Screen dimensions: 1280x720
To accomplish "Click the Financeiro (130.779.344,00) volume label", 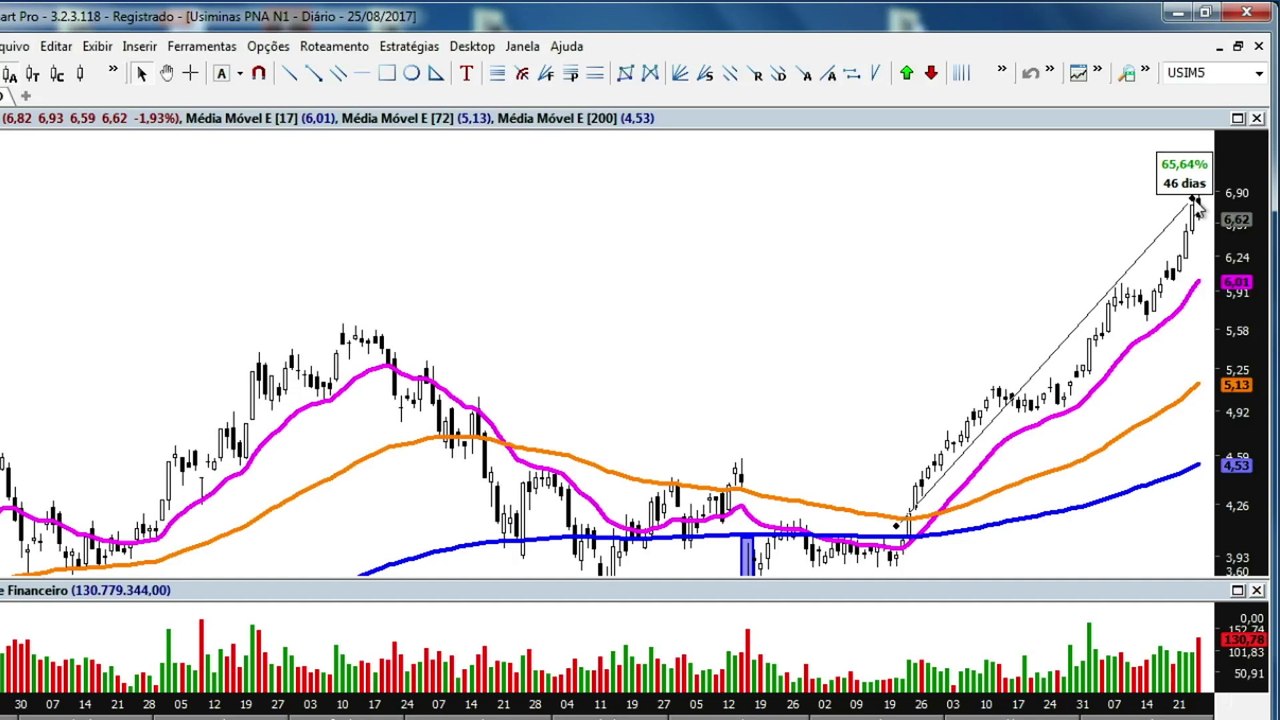I will click(86, 590).
